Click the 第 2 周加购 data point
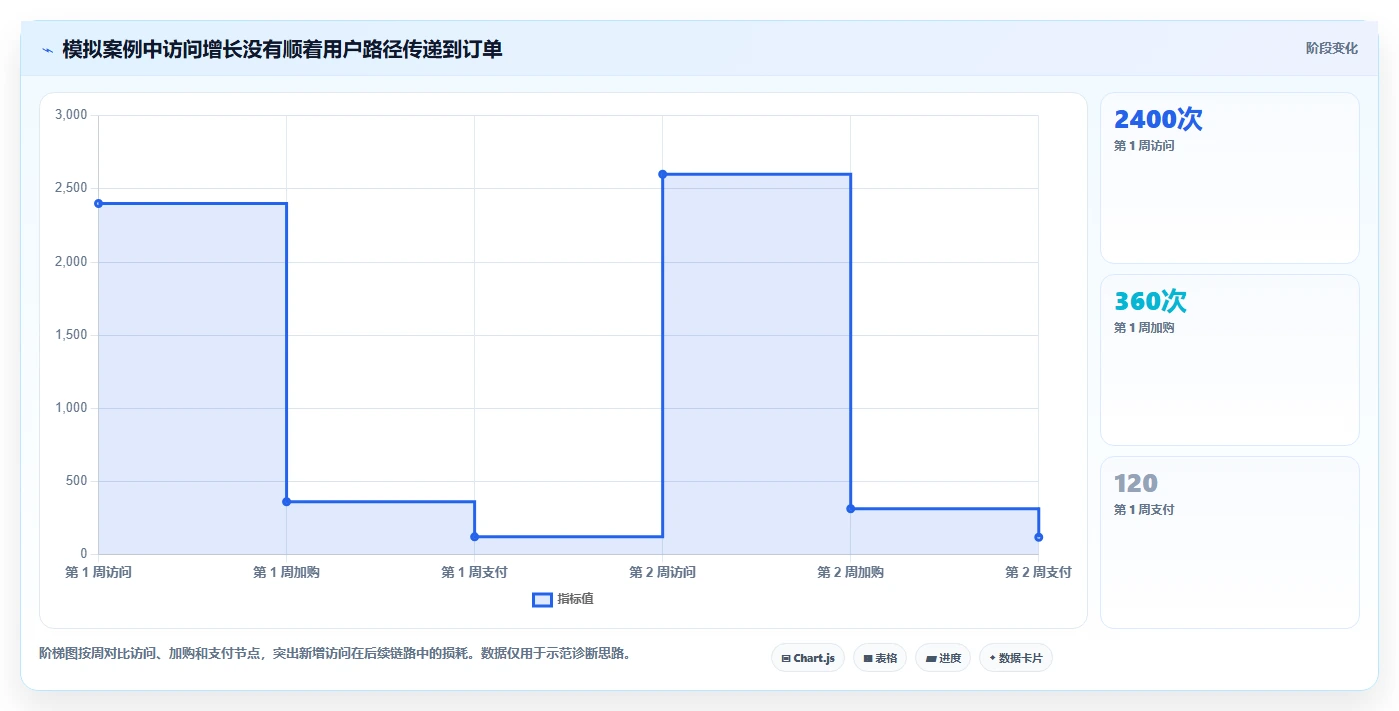The image size is (1399, 711). point(850,509)
